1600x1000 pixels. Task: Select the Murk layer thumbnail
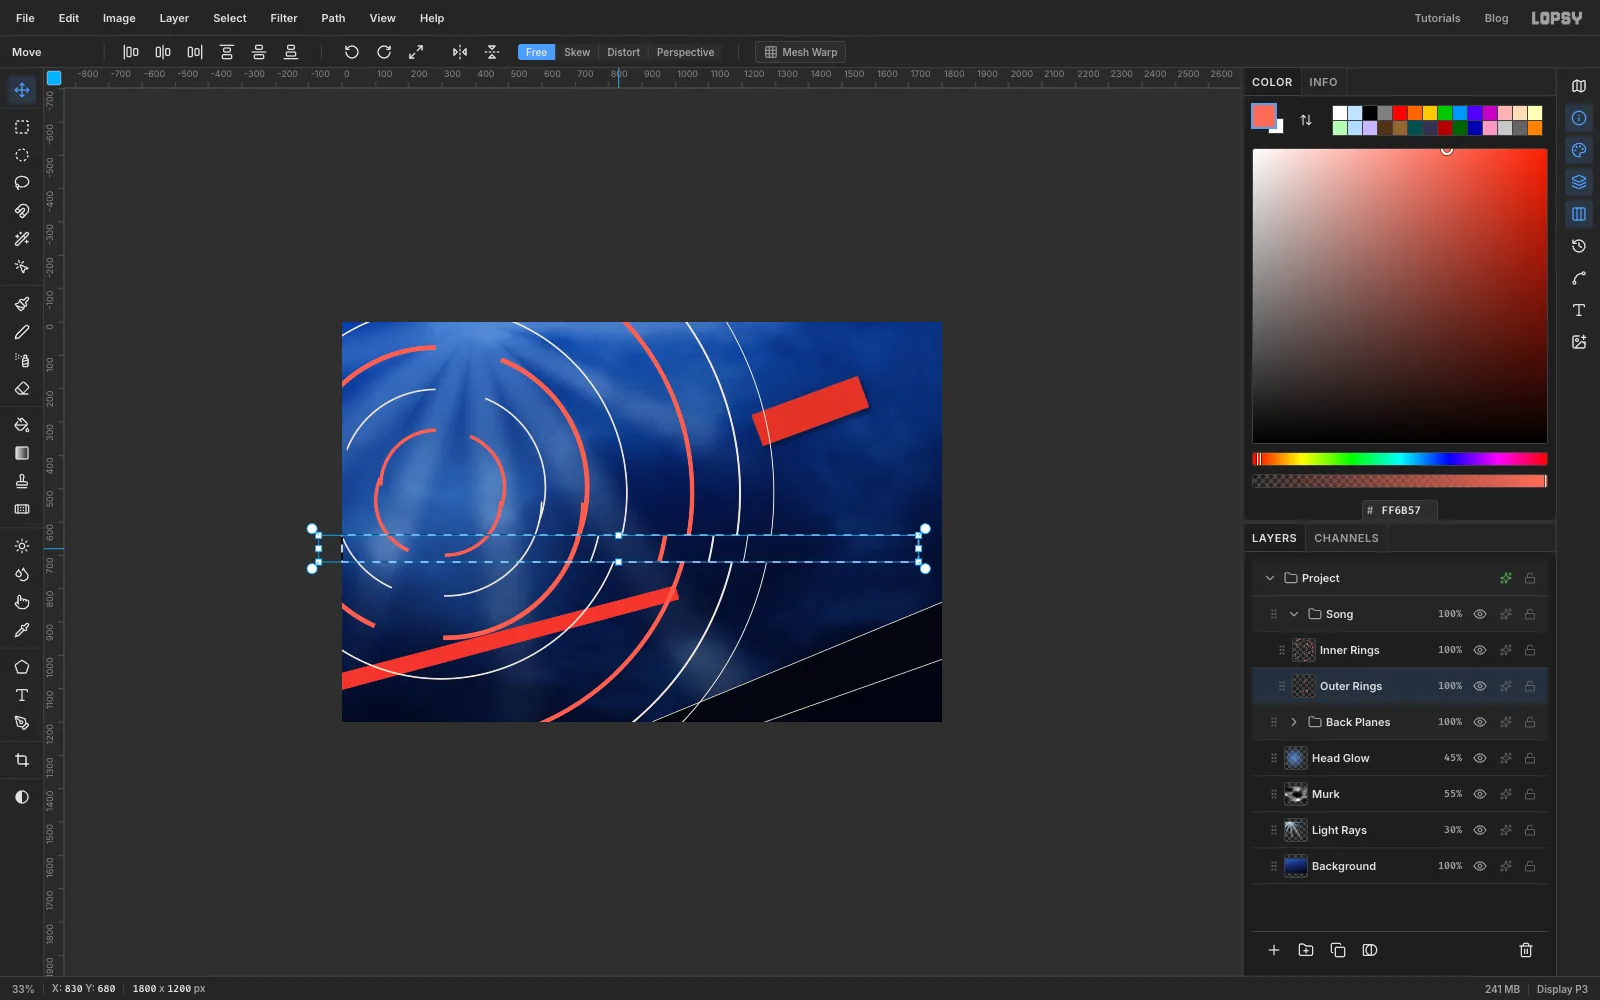point(1296,794)
